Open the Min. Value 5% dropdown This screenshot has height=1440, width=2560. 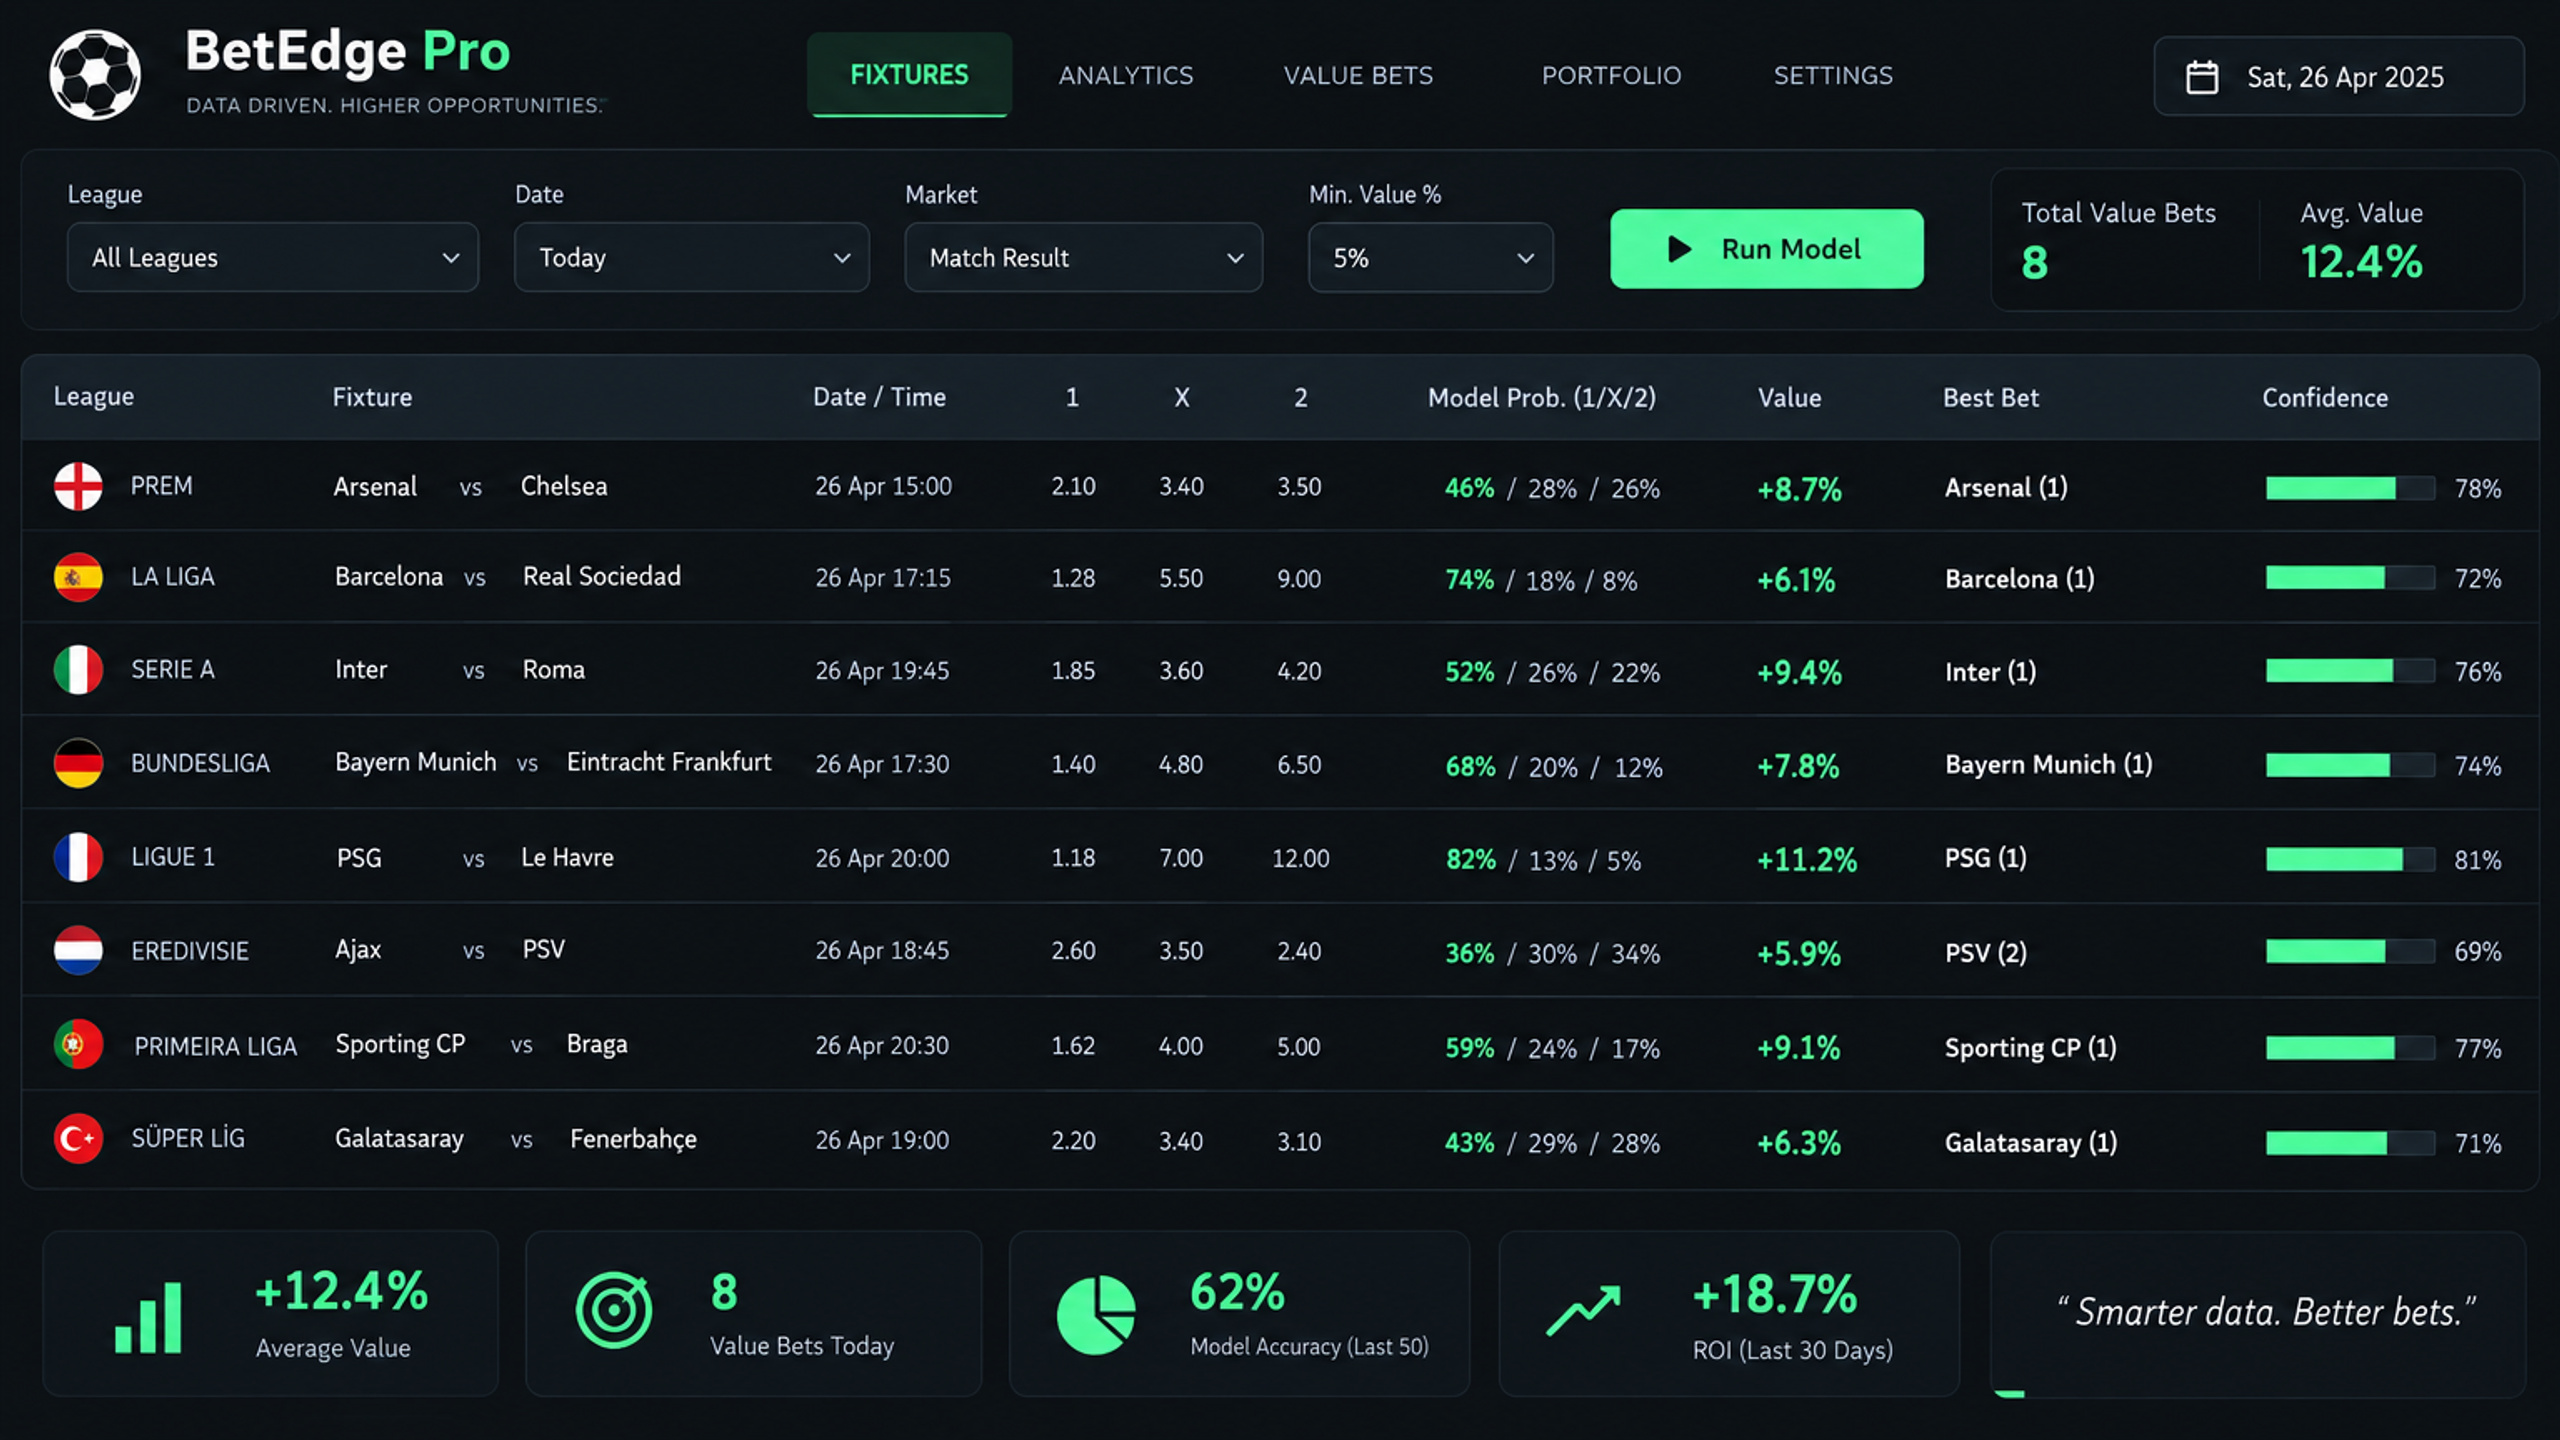[1430, 257]
